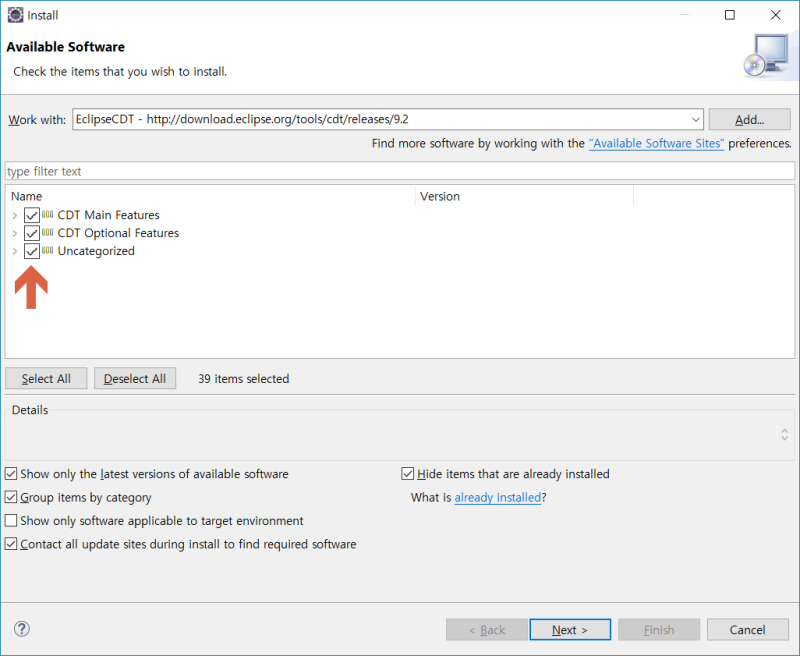Open the Work with dropdown arrow
The image size is (800, 656).
695,119
